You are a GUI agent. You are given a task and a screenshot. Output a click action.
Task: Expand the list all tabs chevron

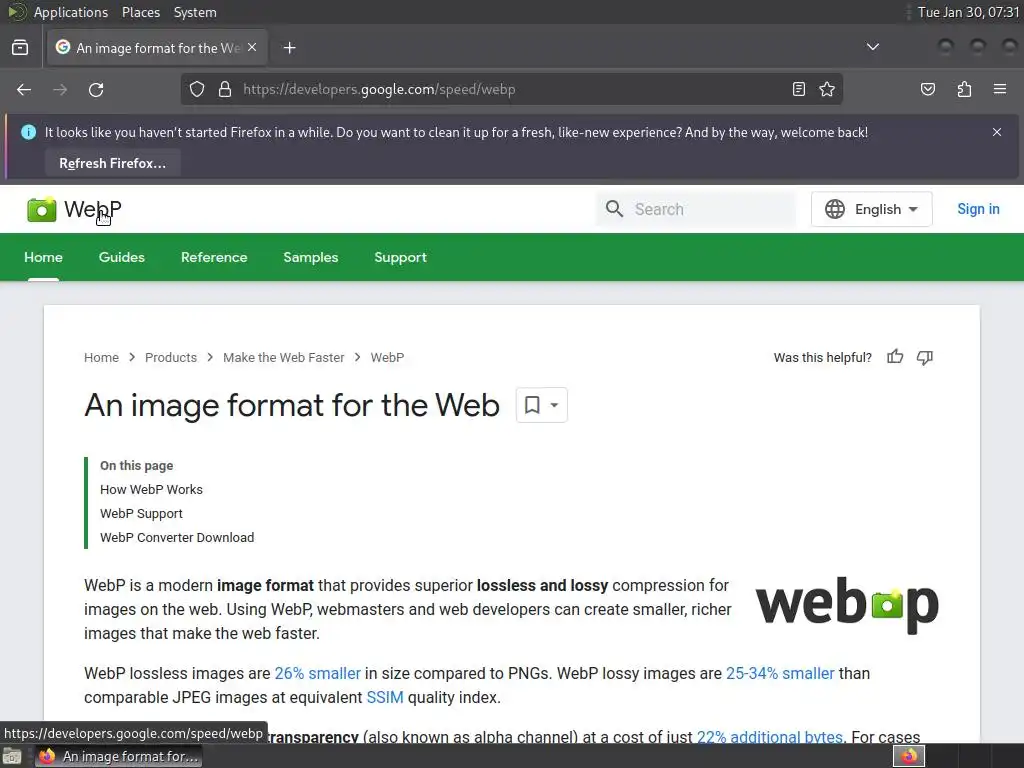tap(872, 47)
